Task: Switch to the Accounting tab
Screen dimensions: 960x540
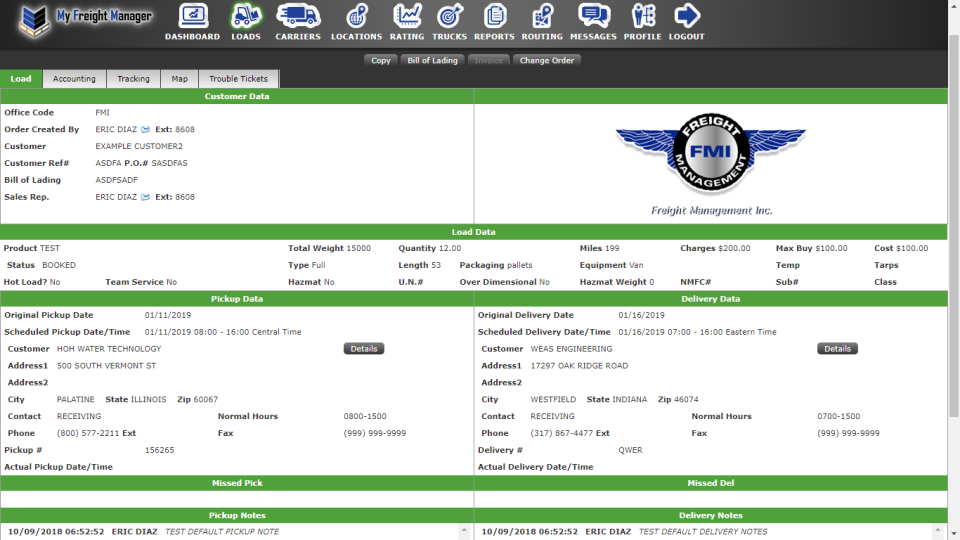Action: click(x=74, y=78)
